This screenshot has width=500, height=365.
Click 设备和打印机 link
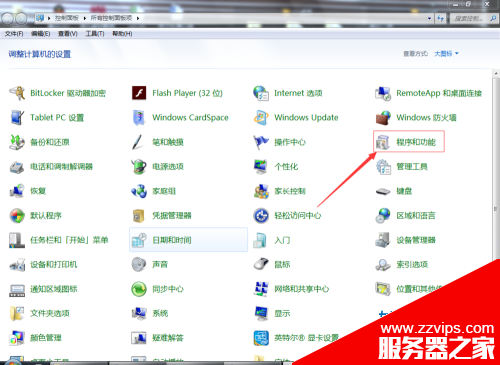pyautogui.click(x=53, y=265)
